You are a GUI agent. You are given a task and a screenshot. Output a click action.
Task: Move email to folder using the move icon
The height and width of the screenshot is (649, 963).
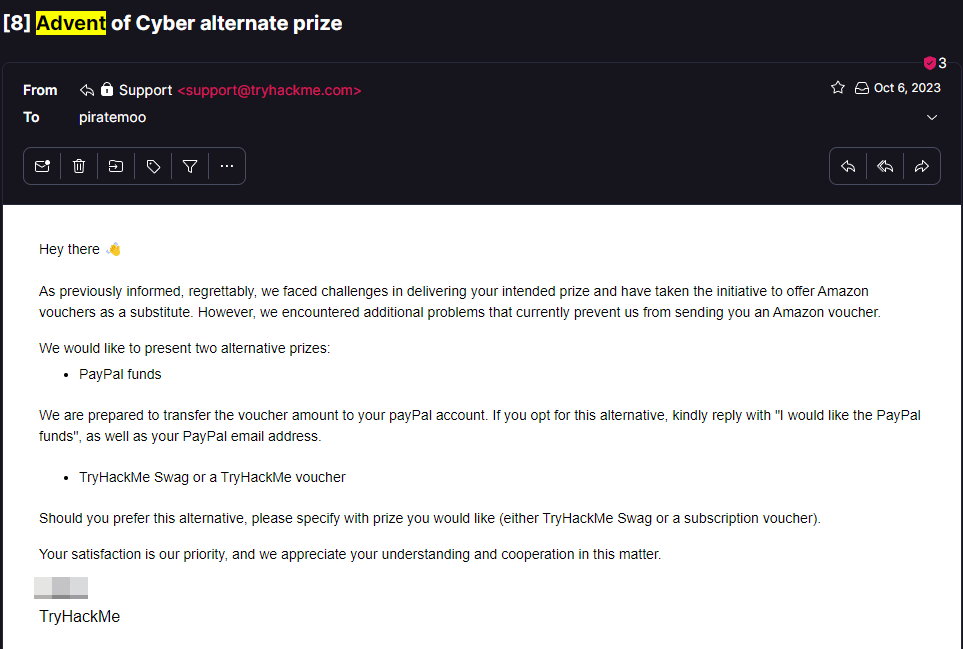[116, 166]
